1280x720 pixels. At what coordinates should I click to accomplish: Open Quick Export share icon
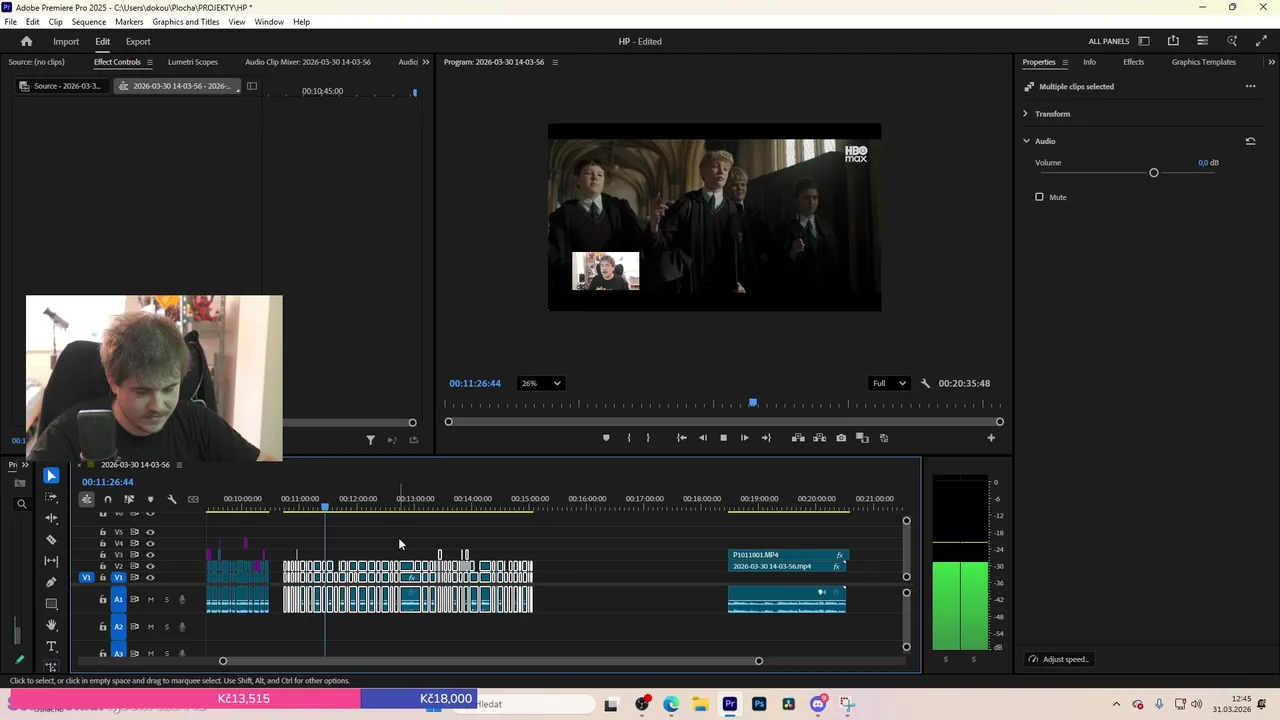(x=1173, y=41)
